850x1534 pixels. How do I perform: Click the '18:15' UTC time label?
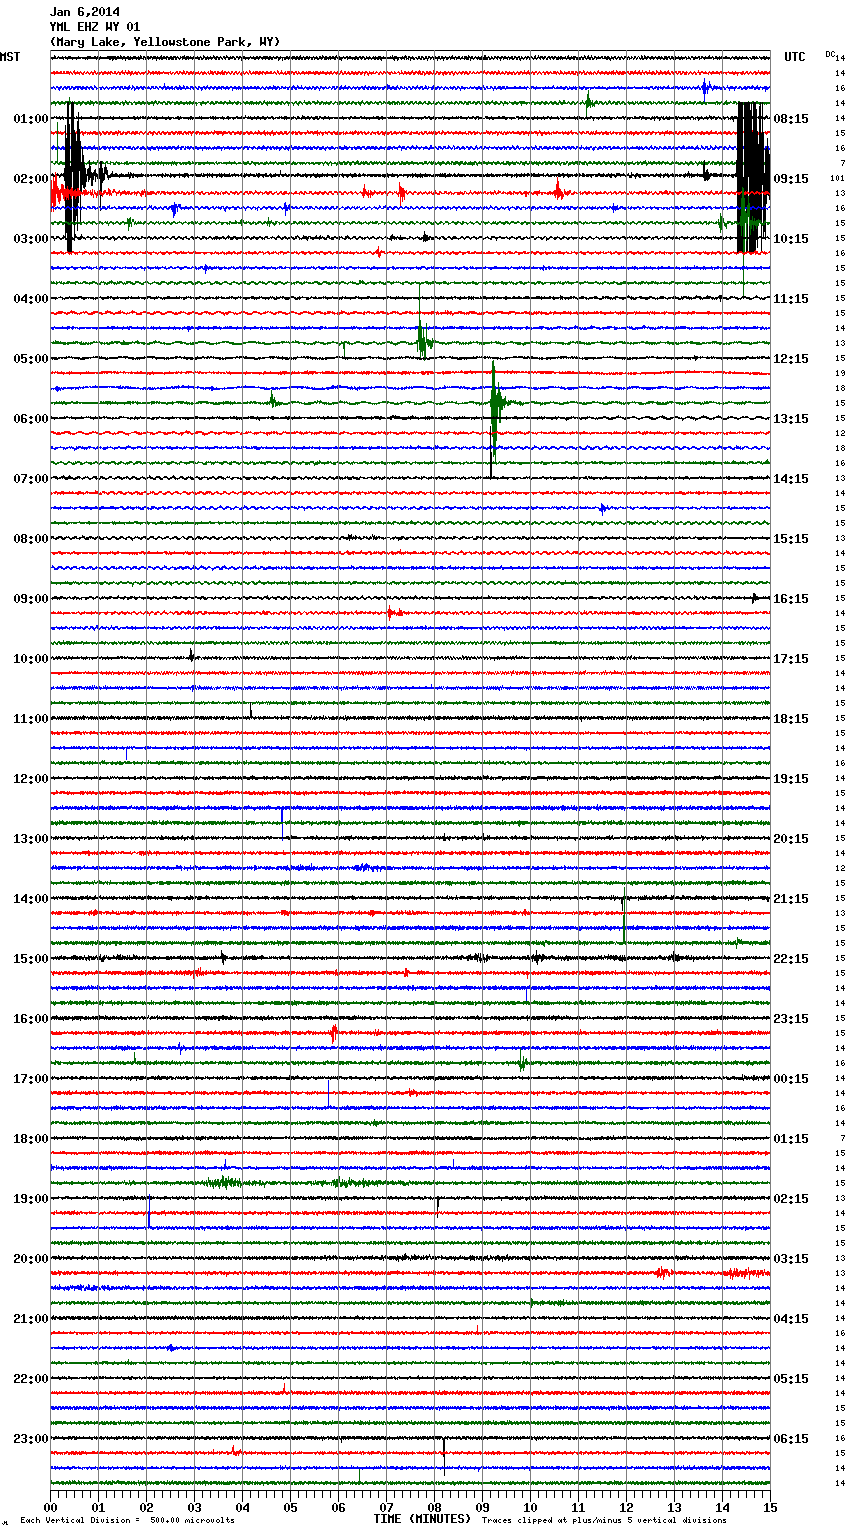tap(791, 719)
